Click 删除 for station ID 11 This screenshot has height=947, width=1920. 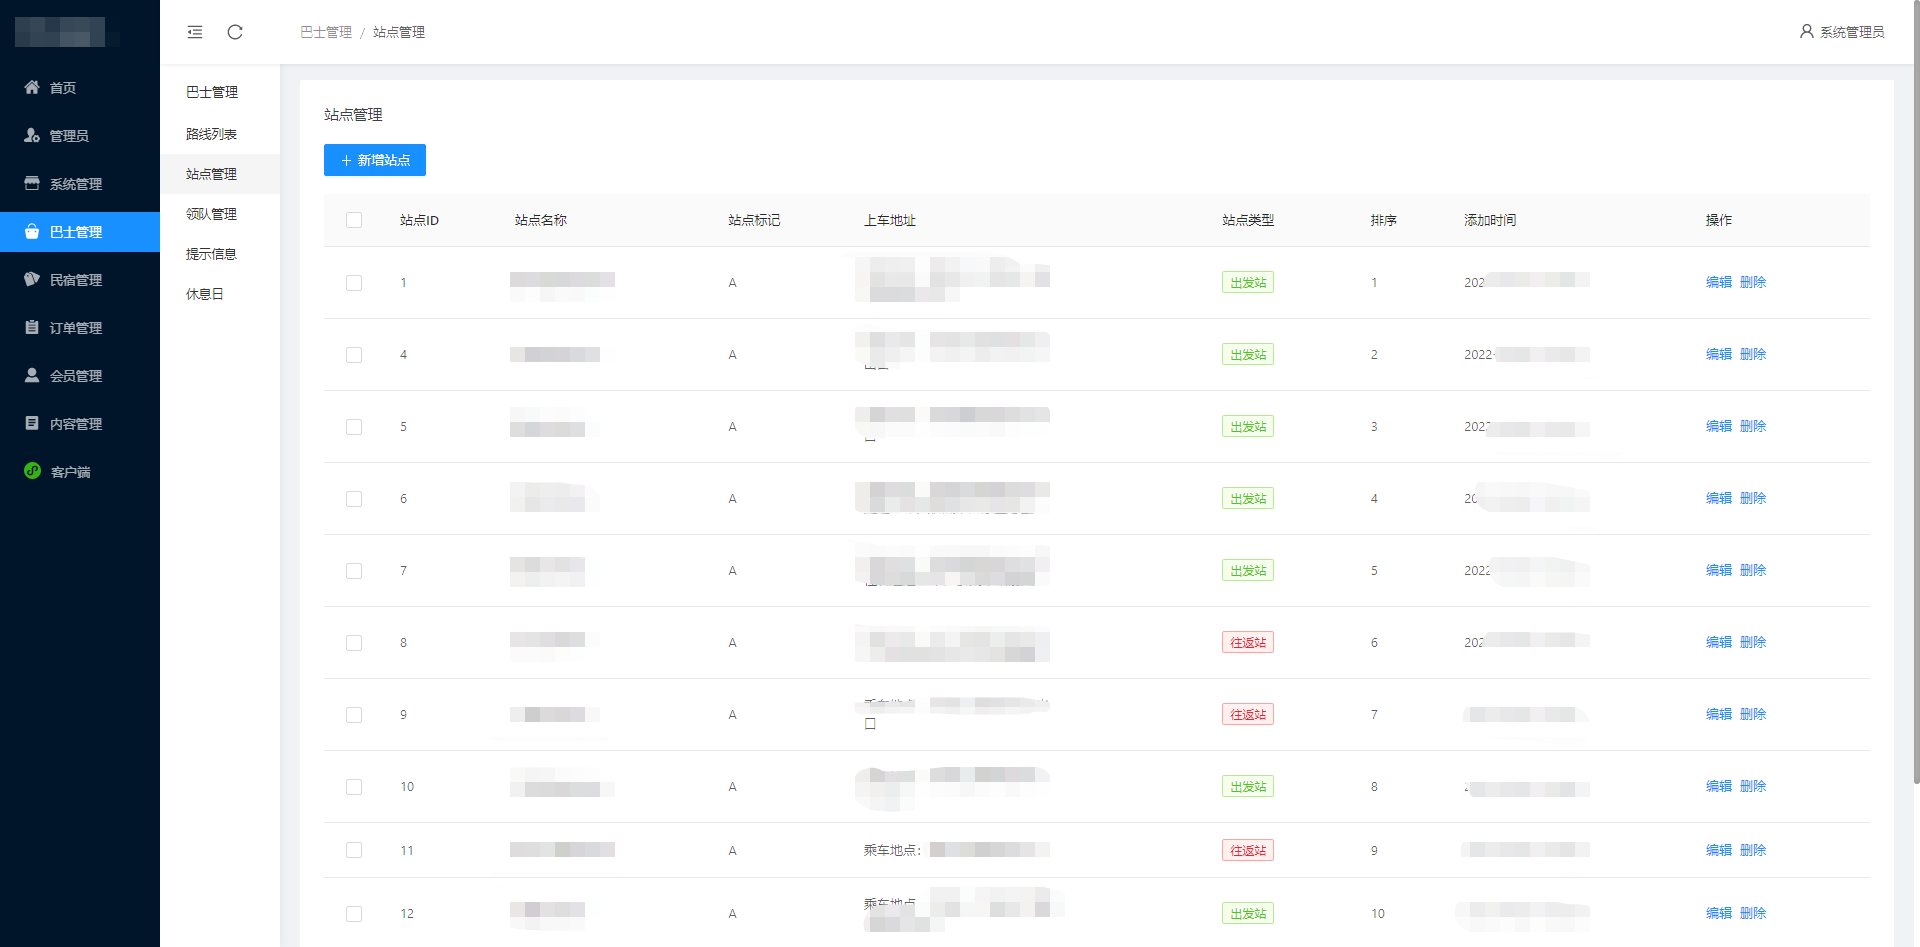1753,850
